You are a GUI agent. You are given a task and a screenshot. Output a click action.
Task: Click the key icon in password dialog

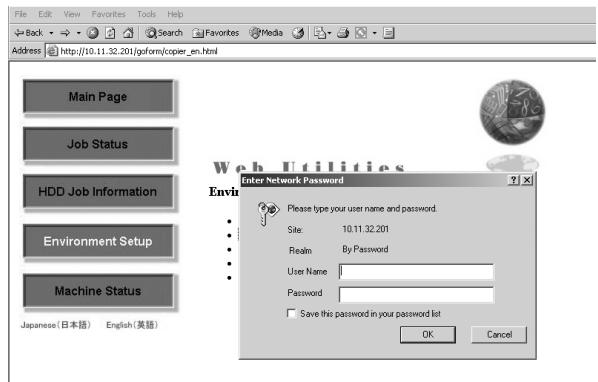268,213
